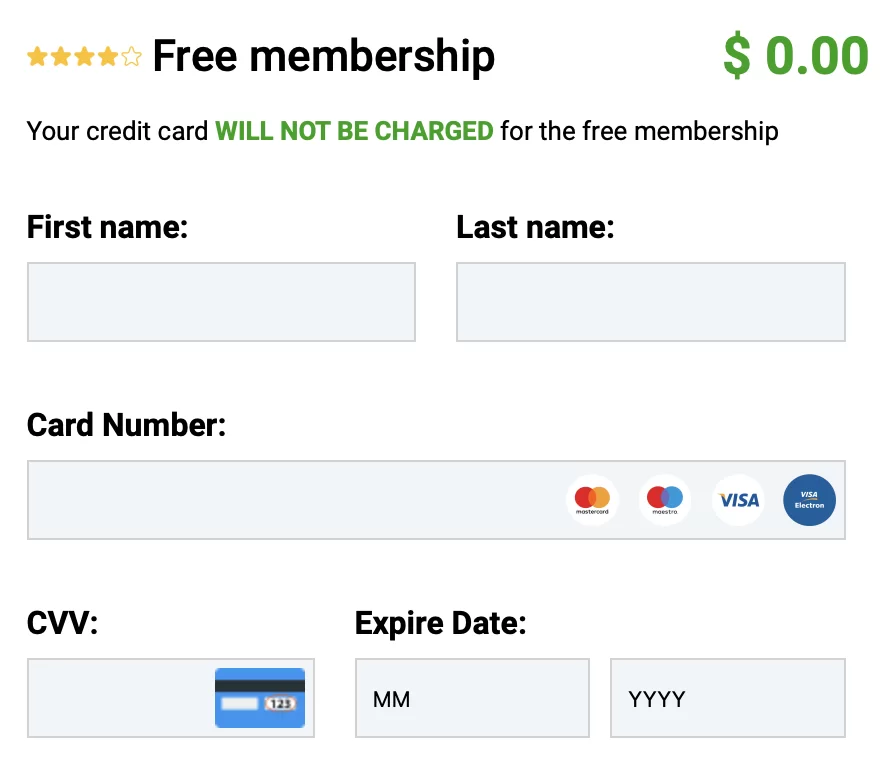The image size is (886, 760).
Task: Select the Card Number input field
Action: coord(436,500)
